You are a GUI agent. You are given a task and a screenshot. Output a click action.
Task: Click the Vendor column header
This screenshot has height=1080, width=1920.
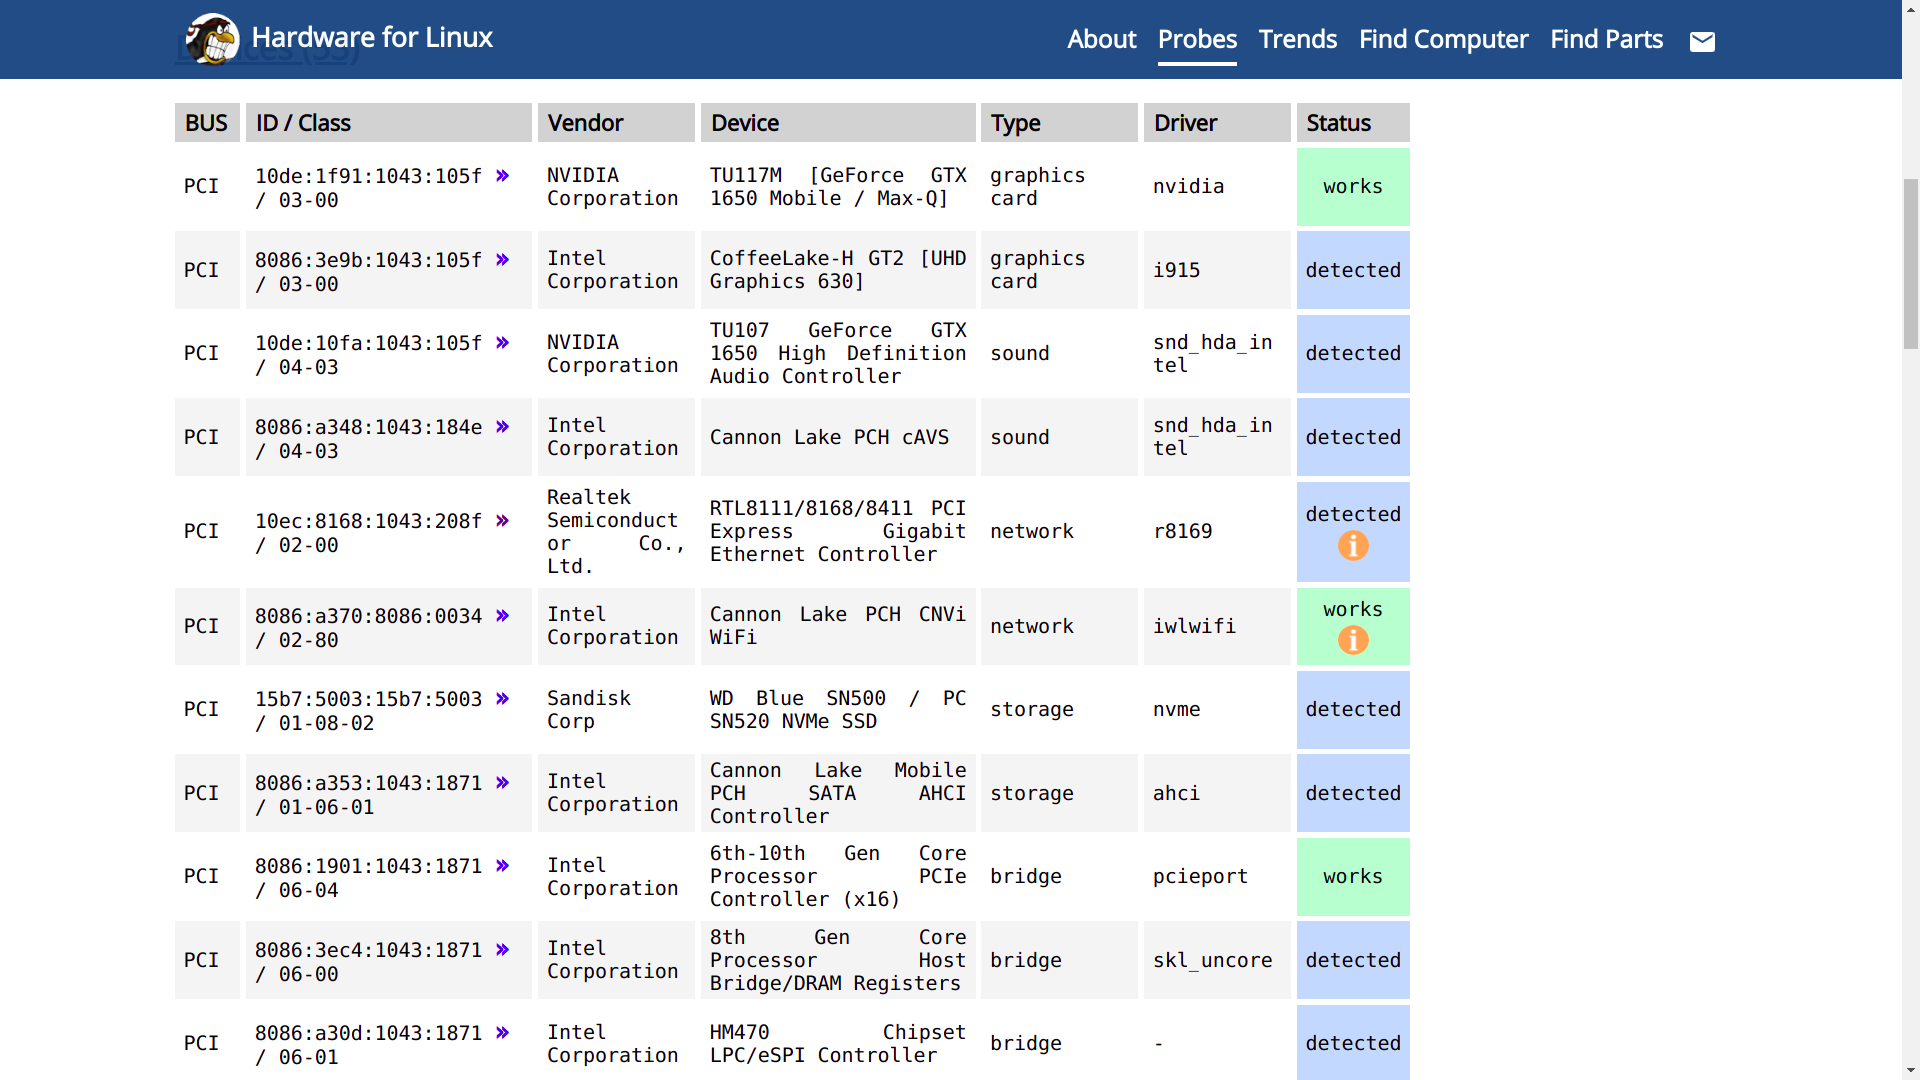point(616,123)
